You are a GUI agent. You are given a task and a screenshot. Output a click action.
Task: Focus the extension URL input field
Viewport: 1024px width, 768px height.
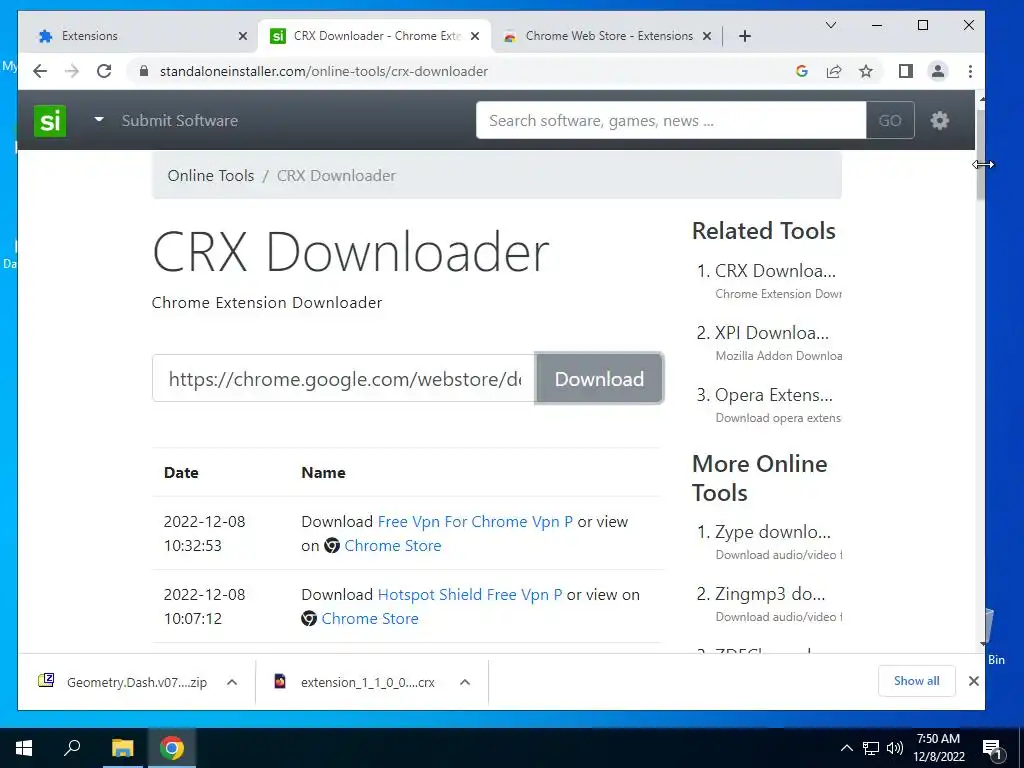pyautogui.click(x=344, y=379)
